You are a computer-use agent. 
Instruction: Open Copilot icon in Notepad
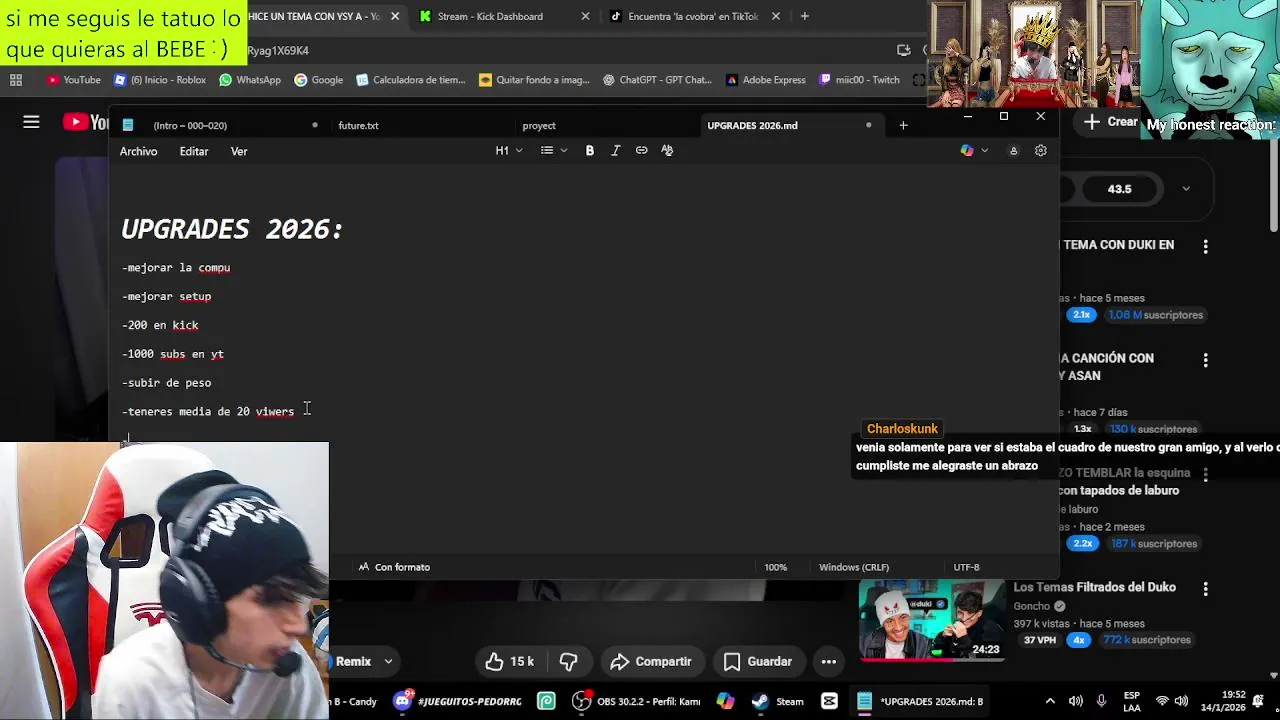tap(966, 150)
